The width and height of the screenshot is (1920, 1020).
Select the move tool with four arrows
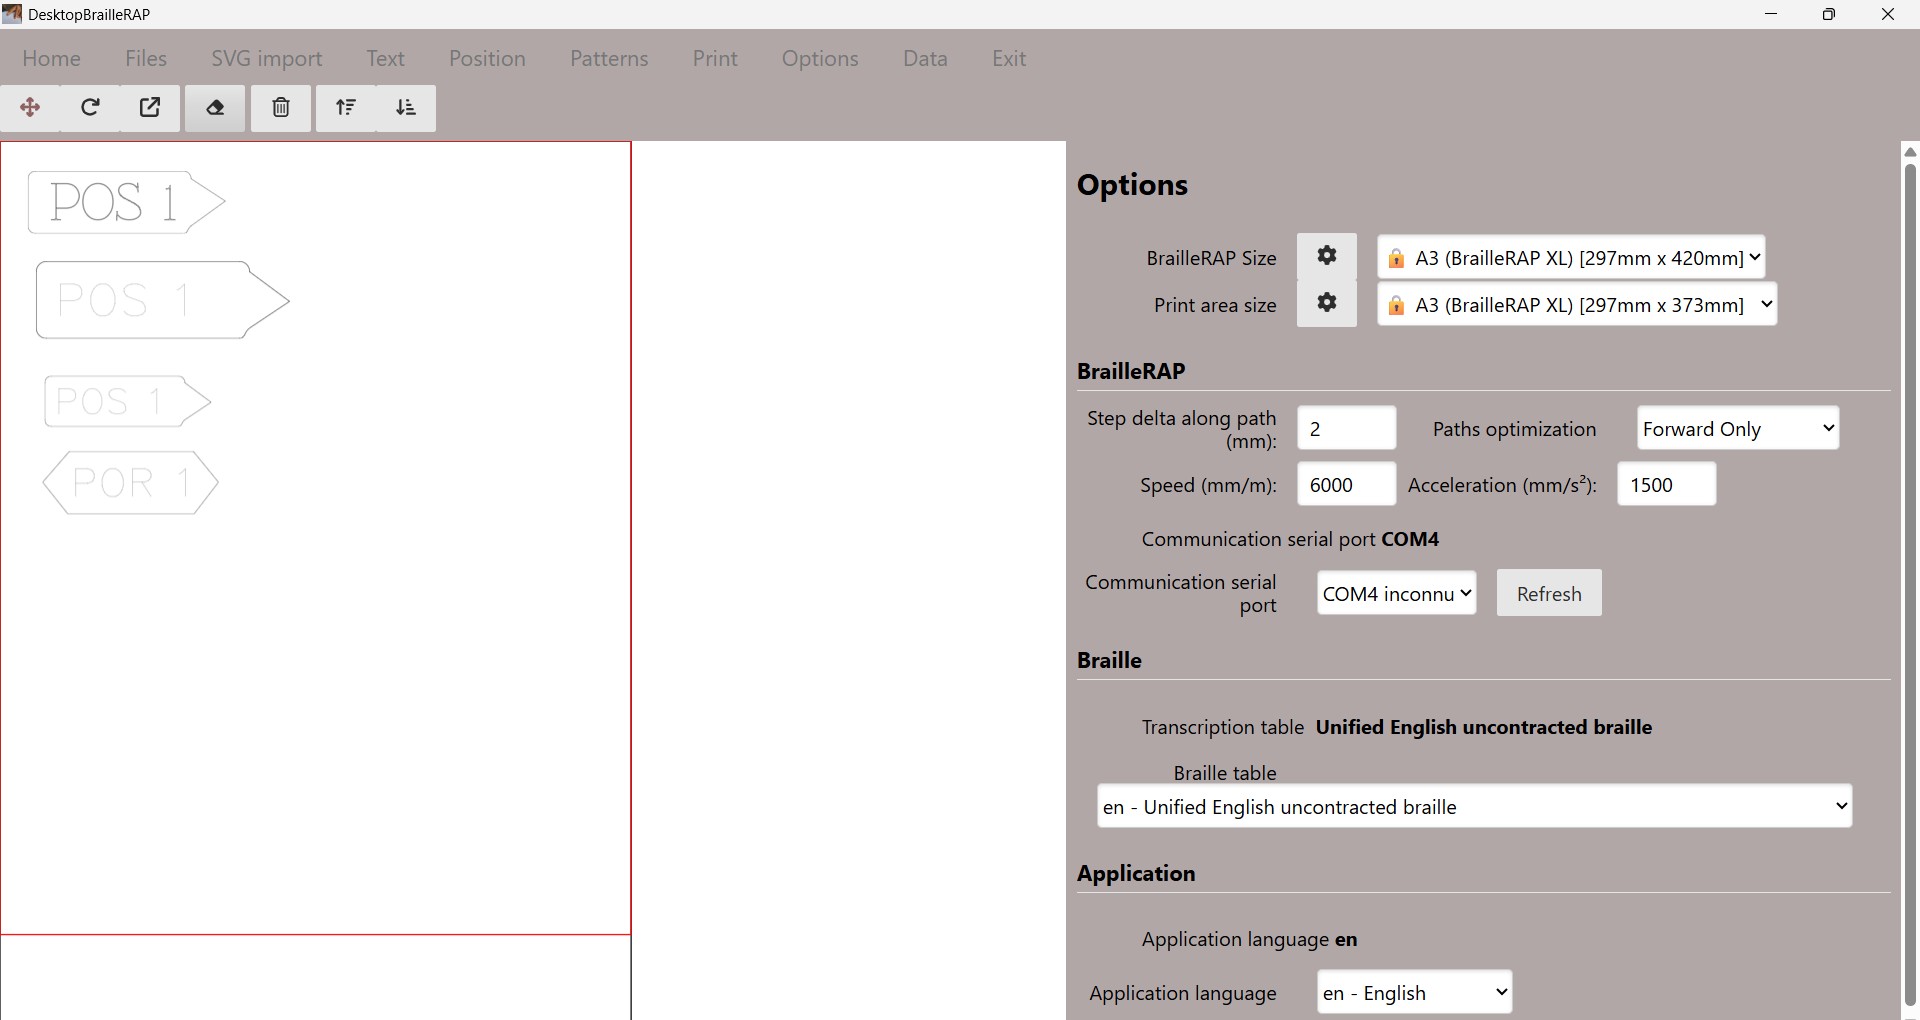tap(30, 108)
